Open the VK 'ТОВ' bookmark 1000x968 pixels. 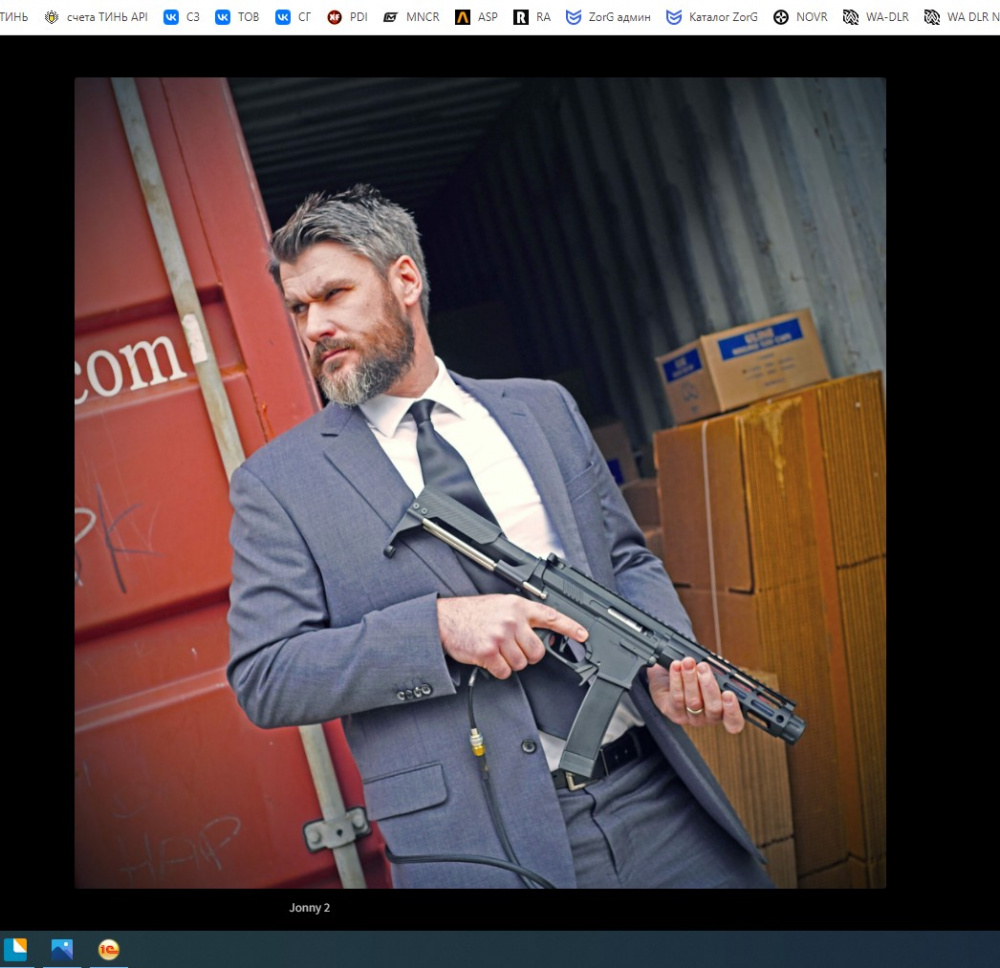point(237,17)
